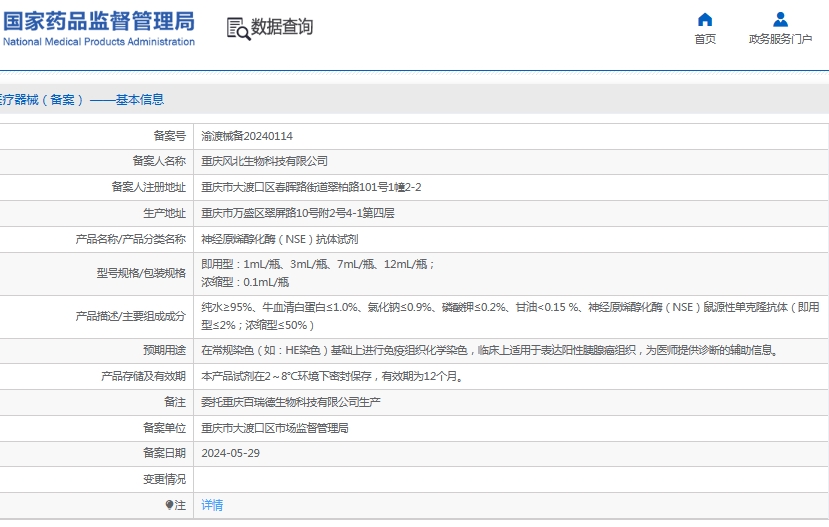
Task: Click the 预期用途 row label
Action: (x=164, y=350)
